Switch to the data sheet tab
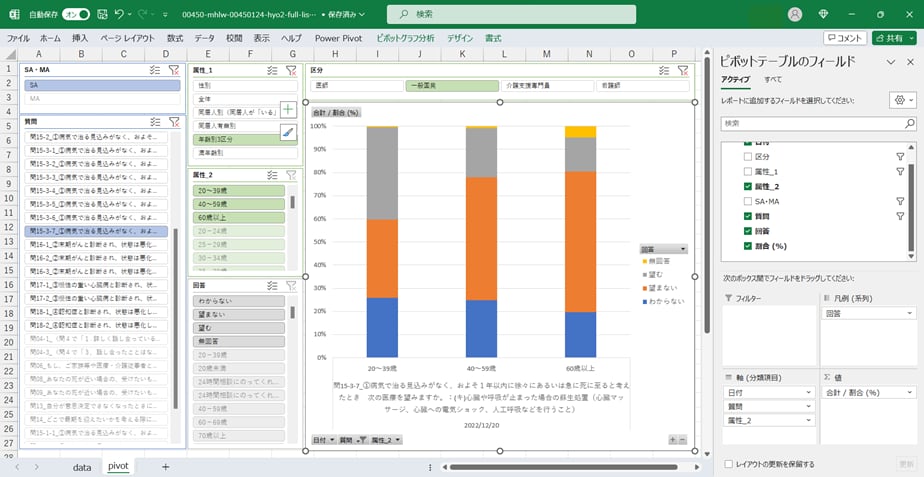This screenshot has width=924, height=477. pos(82,466)
